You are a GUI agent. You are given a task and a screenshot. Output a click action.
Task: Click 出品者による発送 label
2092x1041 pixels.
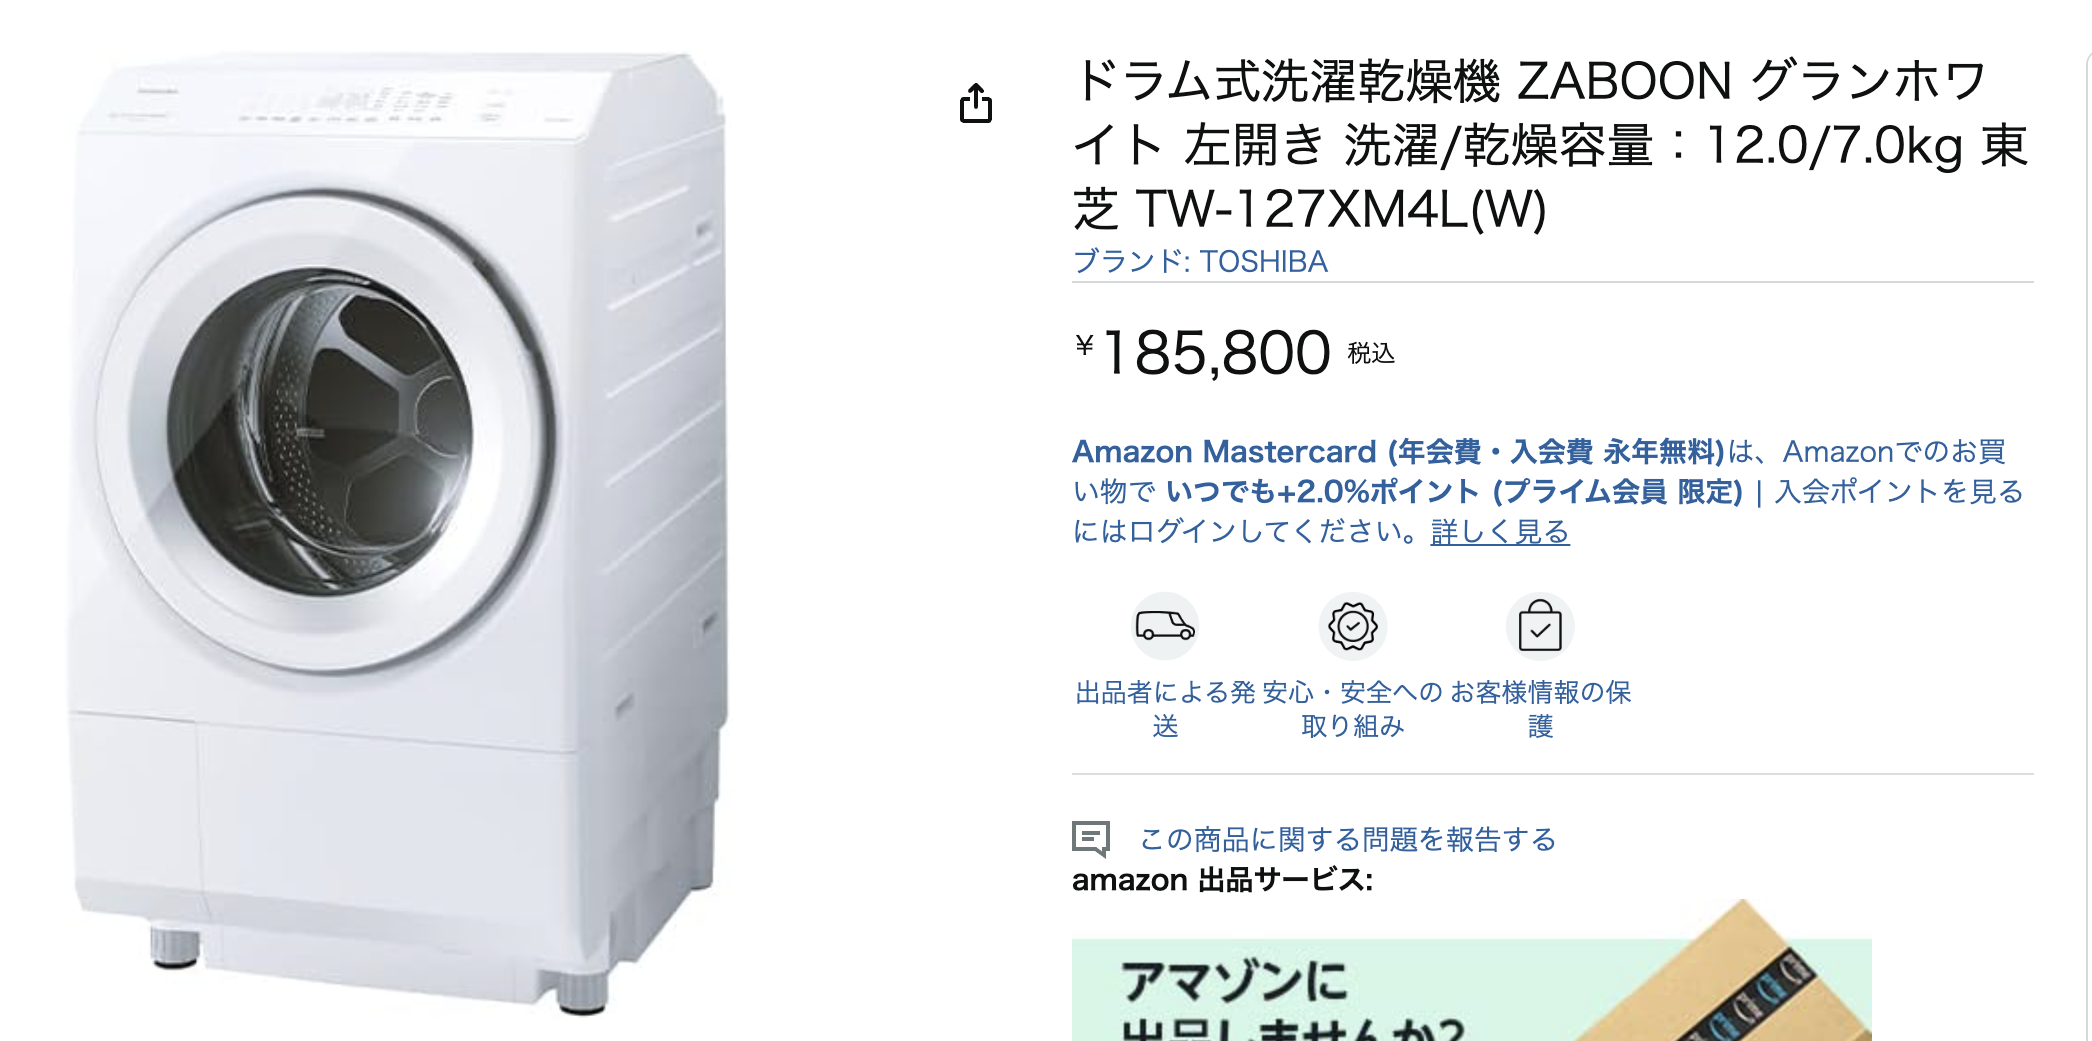pos(1165,709)
